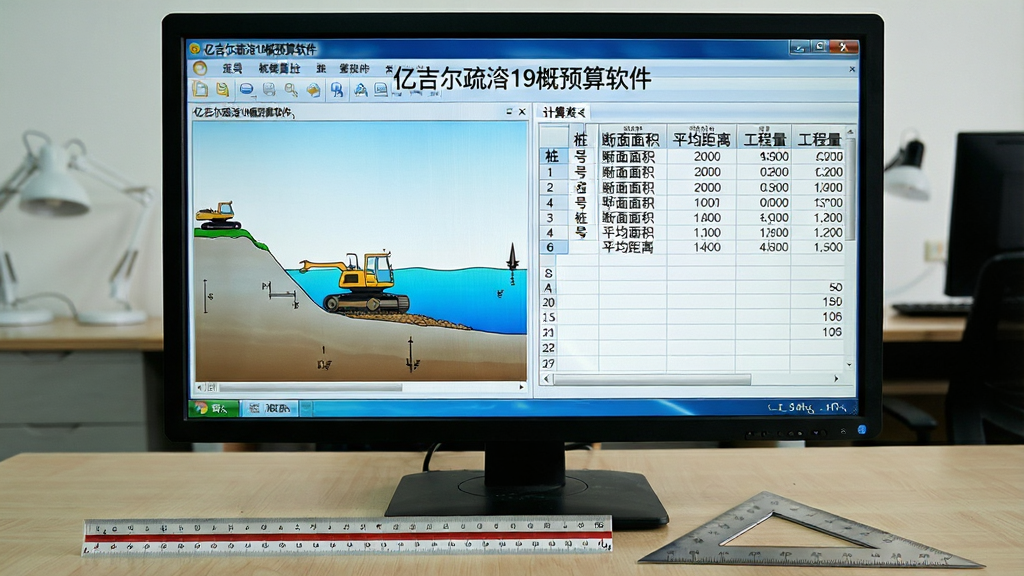Click the application's taskbar button
Screen dimensions: 1024x576
(x=270, y=408)
